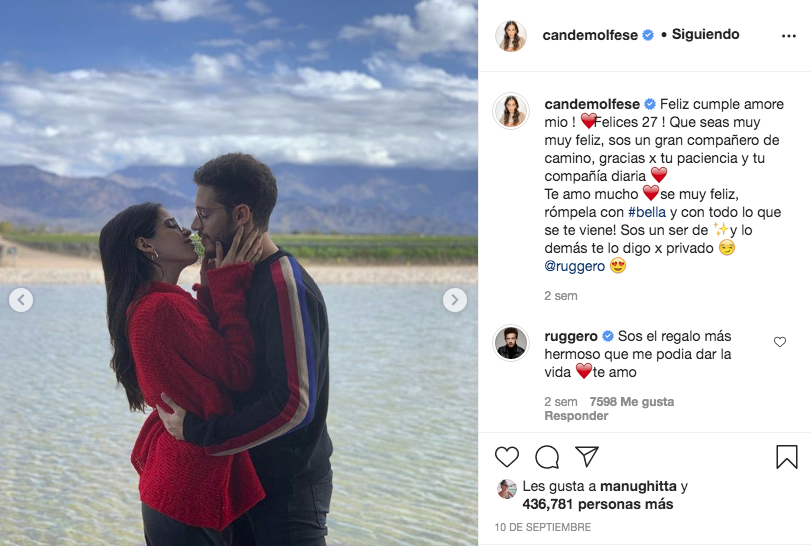Open the three-dots more options menu
The height and width of the screenshot is (546, 811).
pos(788,36)
